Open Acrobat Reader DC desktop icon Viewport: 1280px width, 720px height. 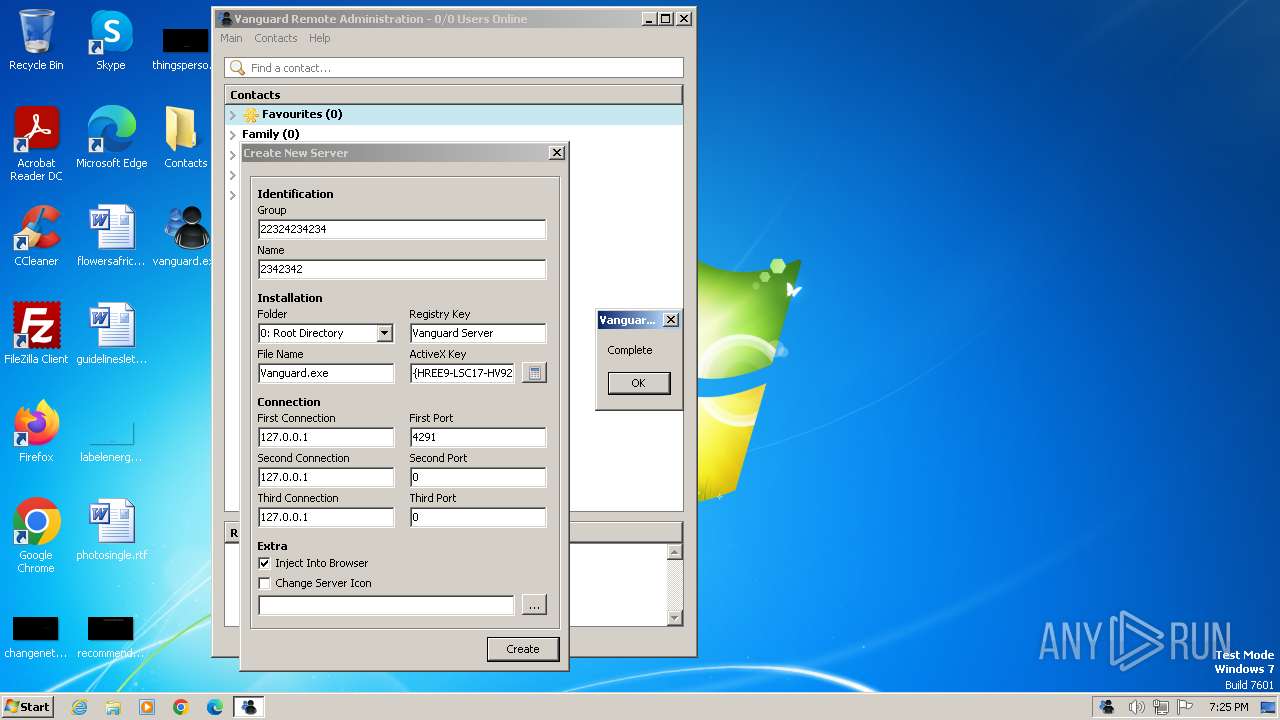point(36,144)
